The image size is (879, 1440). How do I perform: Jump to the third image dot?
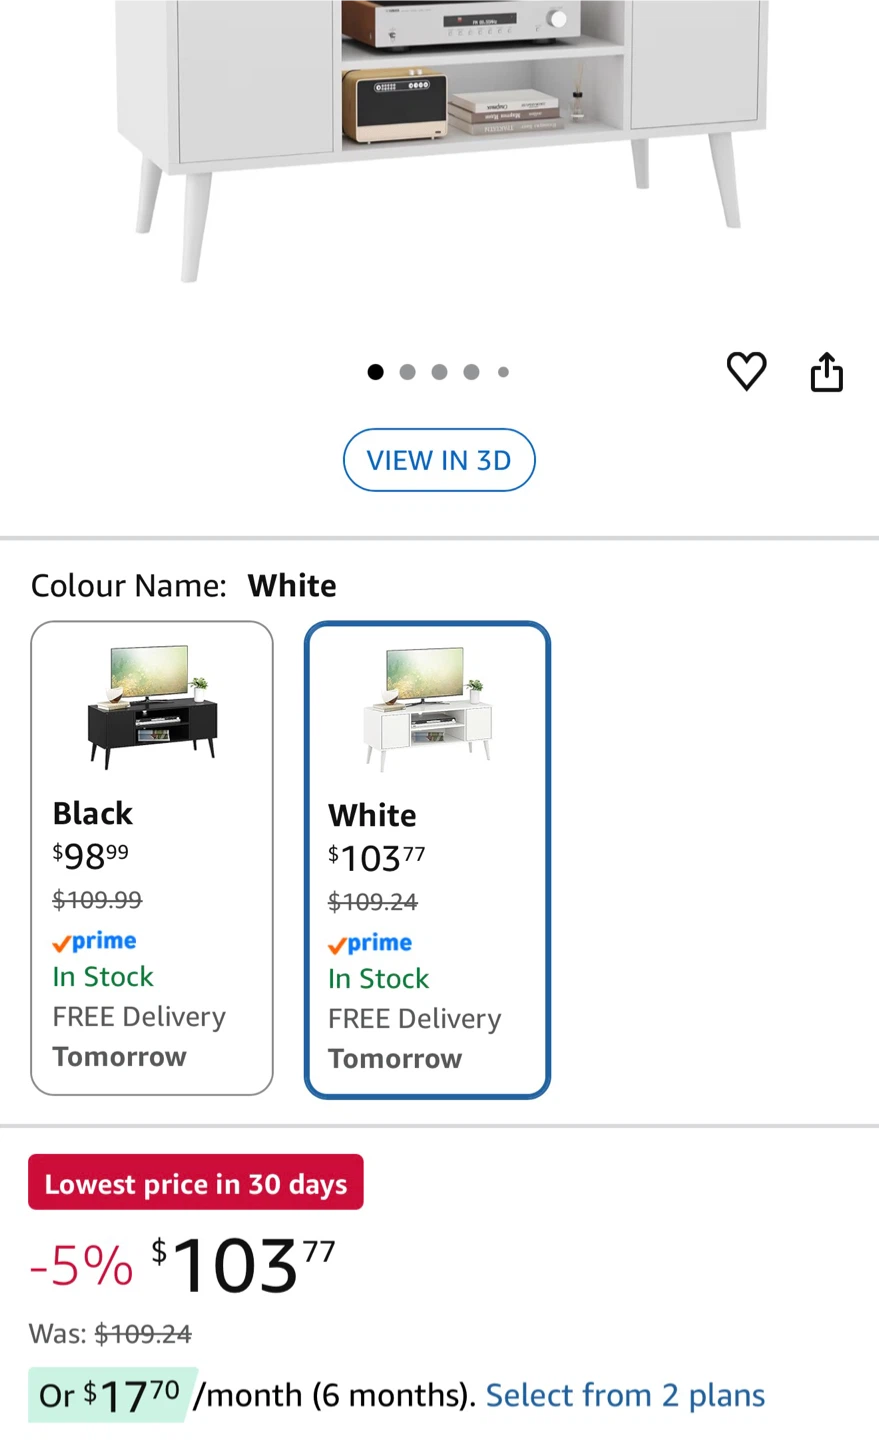point(439,372)
